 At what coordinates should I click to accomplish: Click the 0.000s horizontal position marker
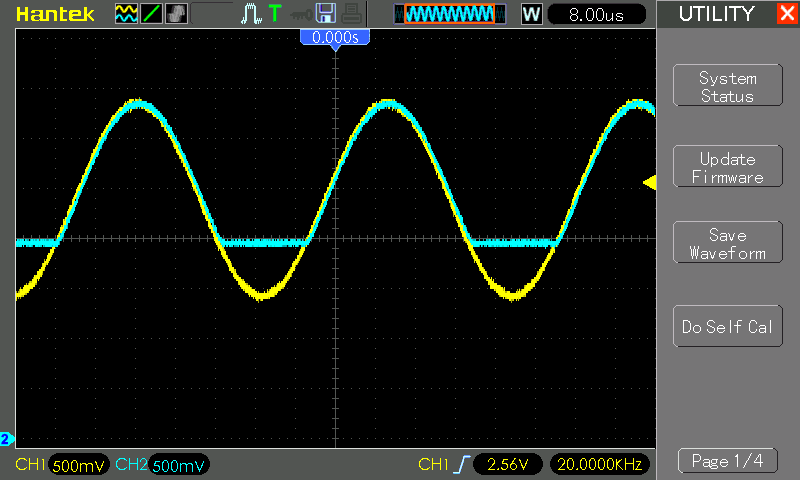[x=335, y=38]
